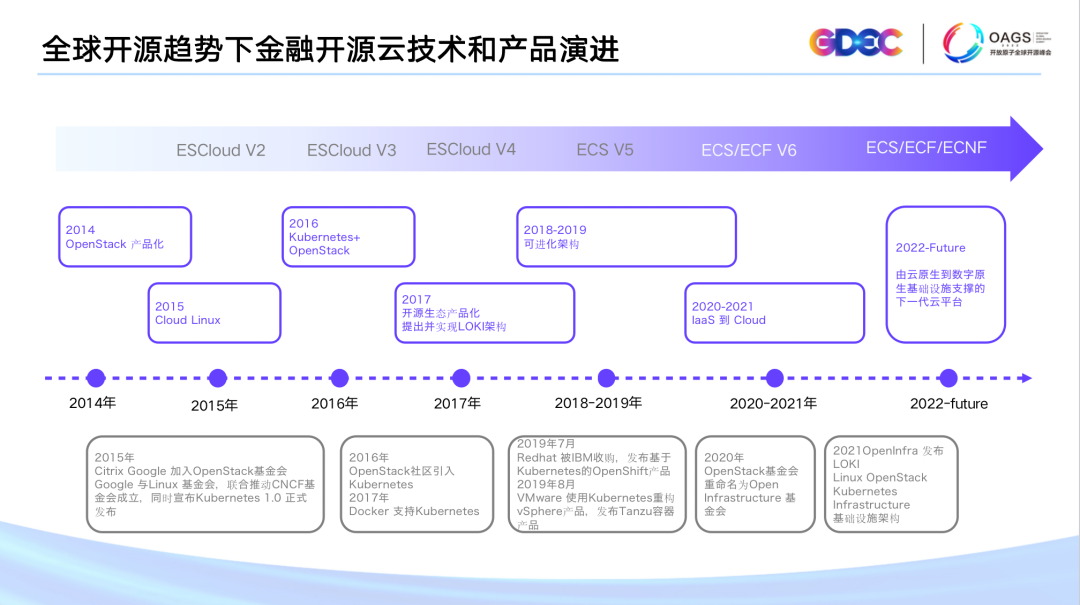Viewport: 1080px width, 605px height.
Task: Click the timeline dot for 2014年
Action: [96, 378]
